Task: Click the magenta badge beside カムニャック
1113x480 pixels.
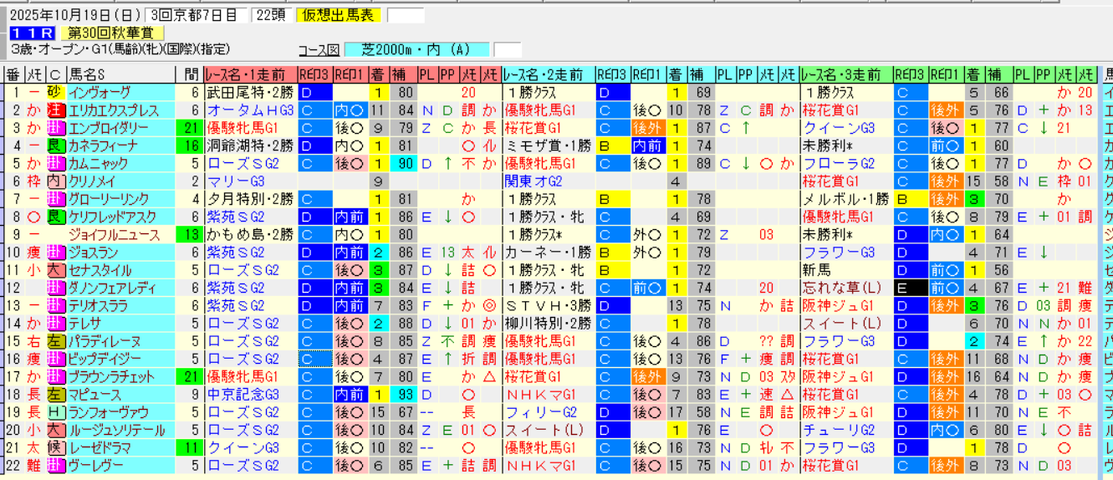Action: tap(55, 163)
